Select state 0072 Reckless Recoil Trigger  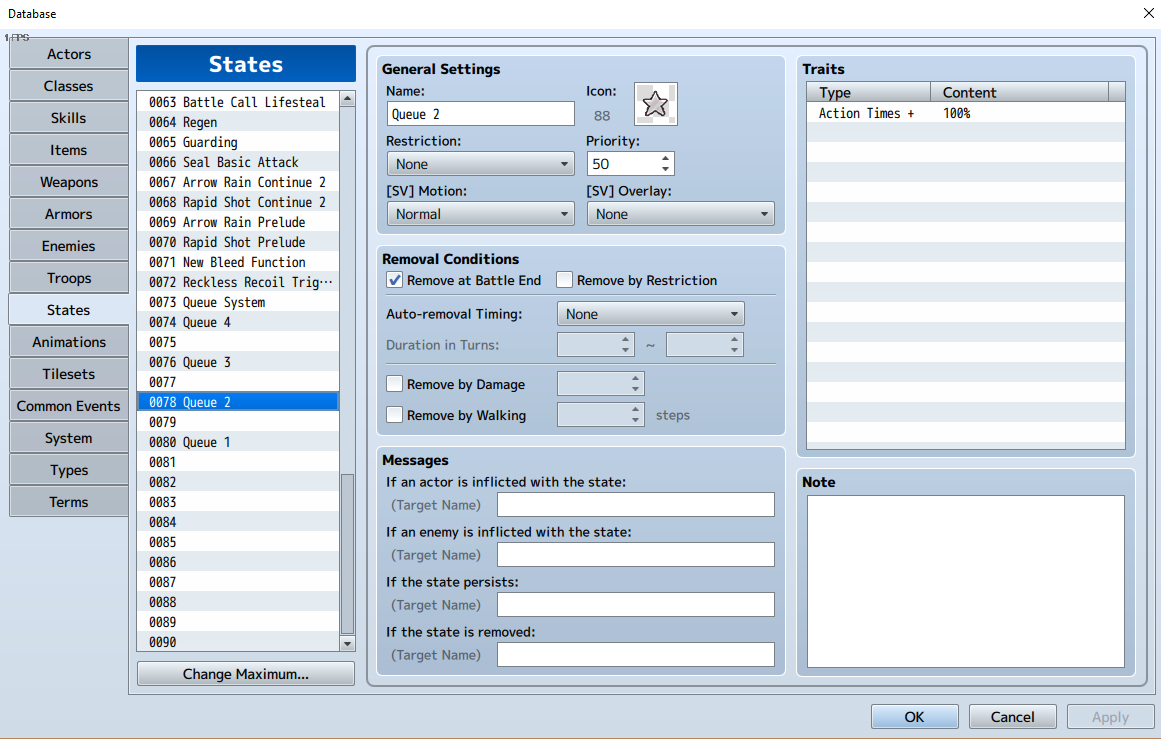click(238, 282)
